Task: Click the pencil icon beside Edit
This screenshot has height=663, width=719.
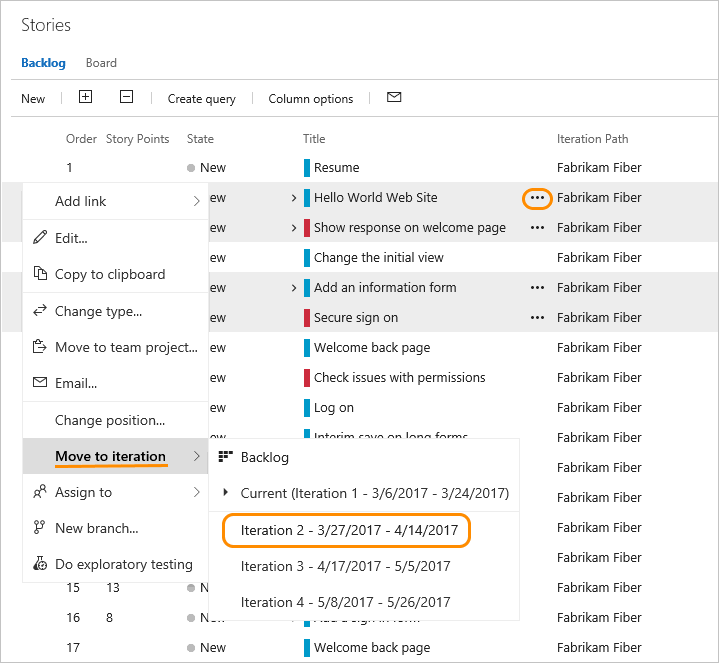Action: [x=40, y=238]
